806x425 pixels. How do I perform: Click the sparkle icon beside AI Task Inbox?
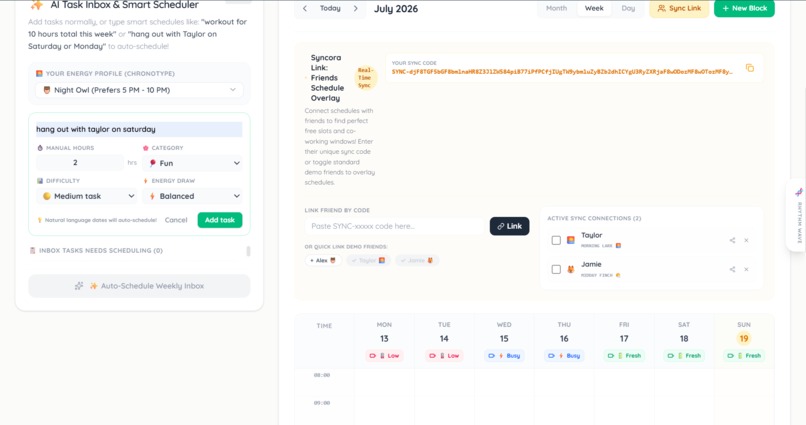36,5
